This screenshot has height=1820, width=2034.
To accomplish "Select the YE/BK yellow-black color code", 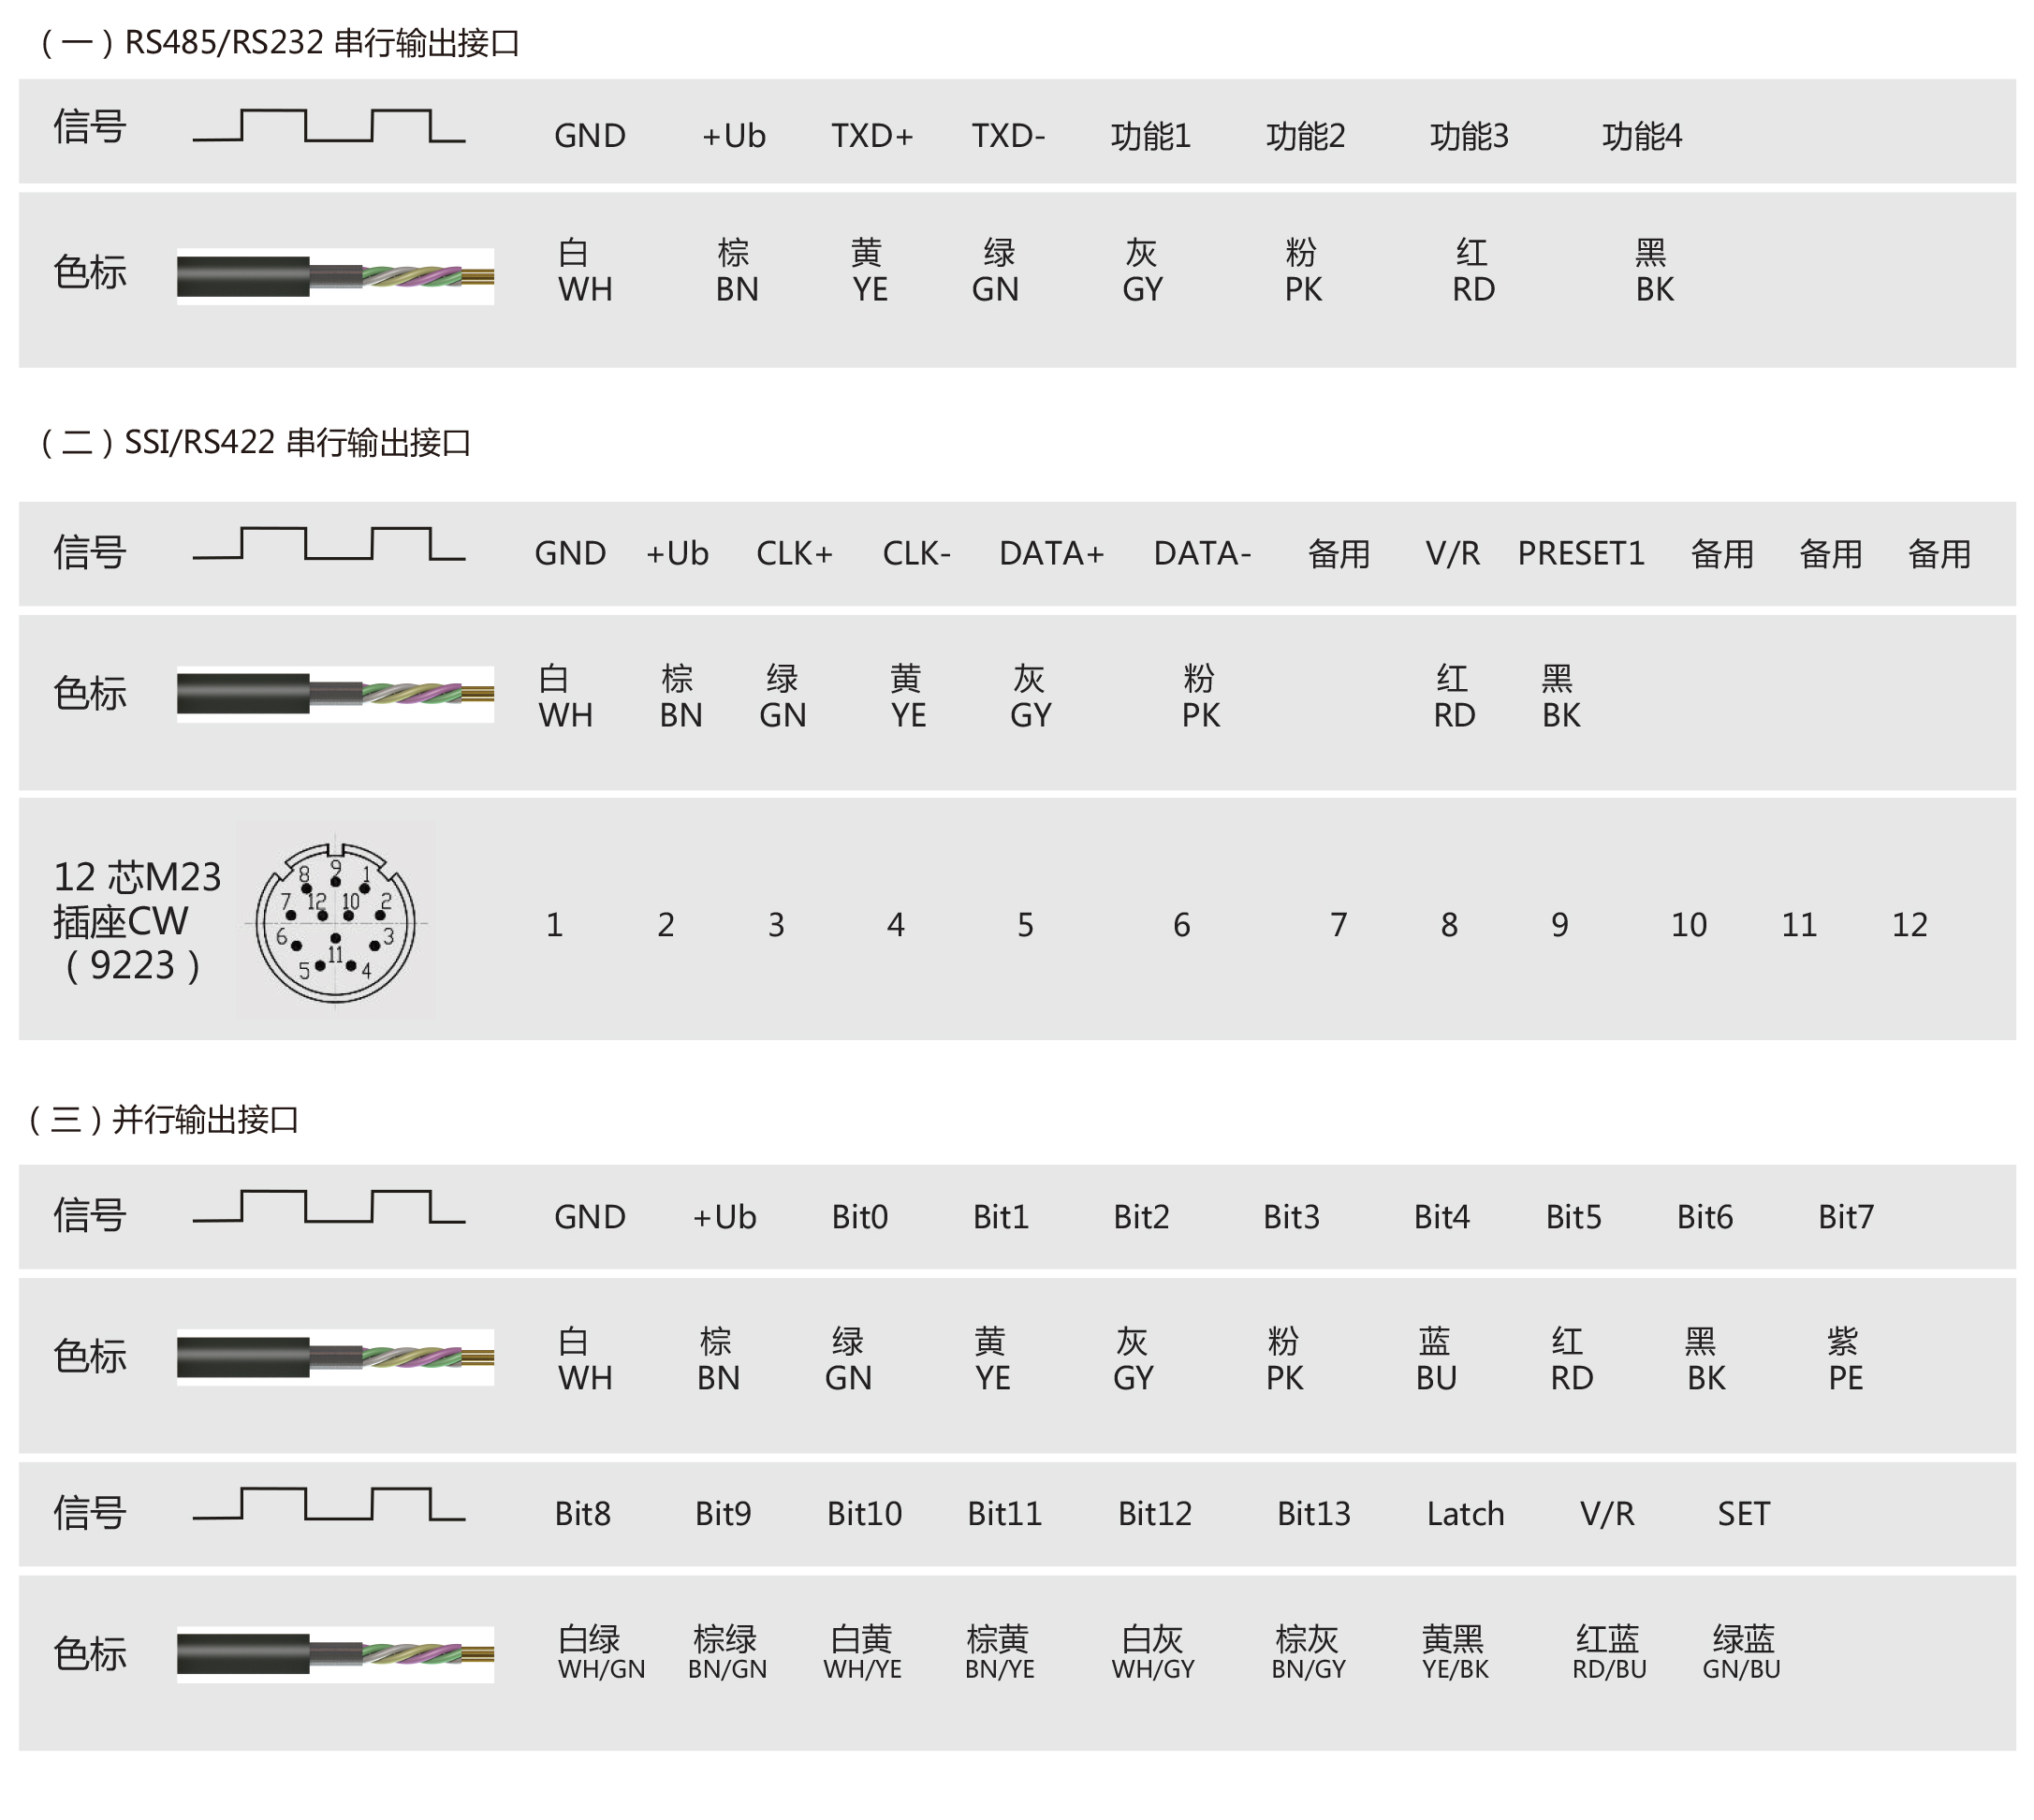I will click(1454, 1652).
